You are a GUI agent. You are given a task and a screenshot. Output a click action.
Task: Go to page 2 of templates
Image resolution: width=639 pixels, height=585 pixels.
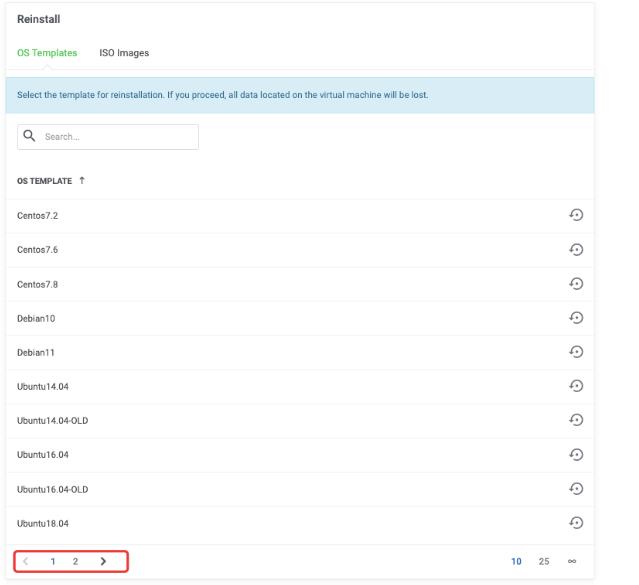point(75,561)
